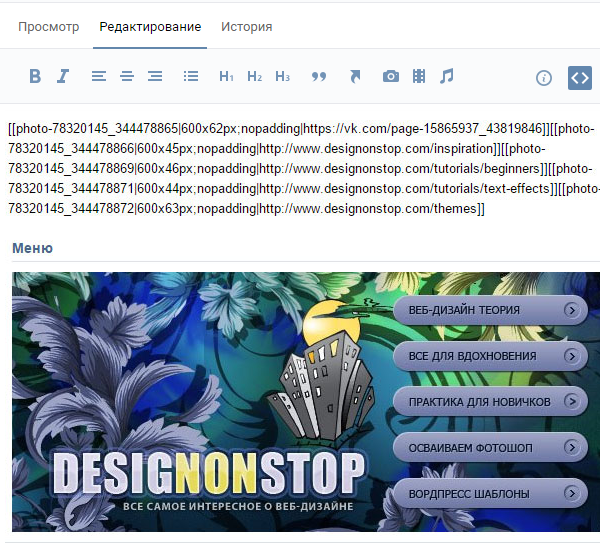Open the ВСЕ ДЛЯ ВДОХНОВЕНИЯ menu button

pyautogui.click(x=490, y=356)
